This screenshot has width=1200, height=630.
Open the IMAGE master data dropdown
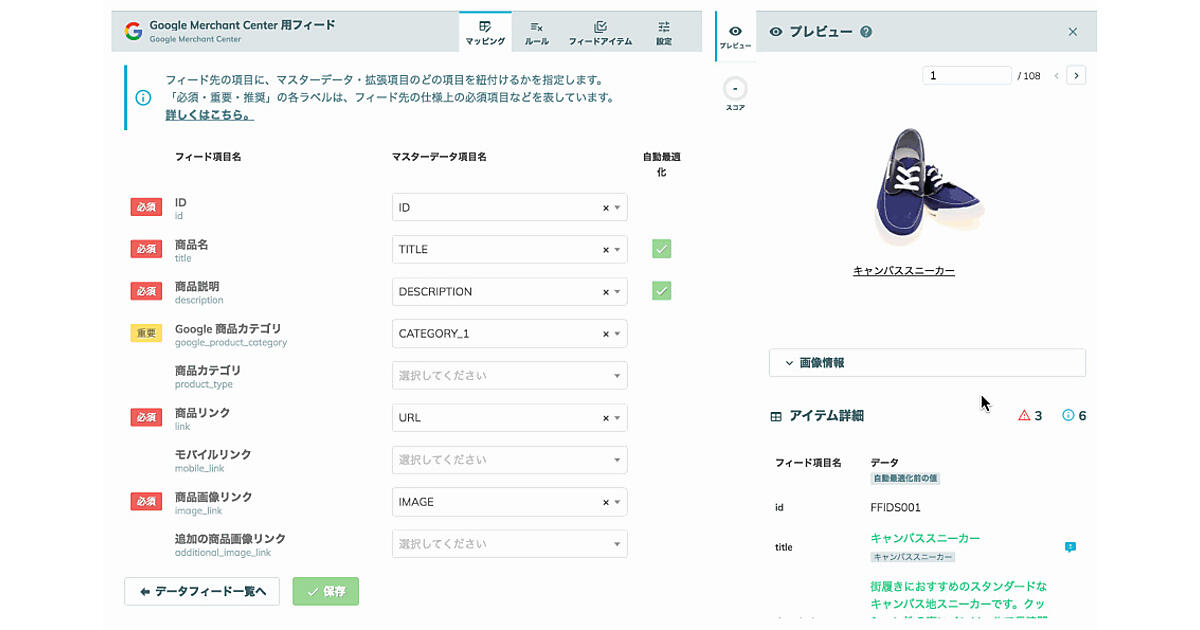coord(510,501)
